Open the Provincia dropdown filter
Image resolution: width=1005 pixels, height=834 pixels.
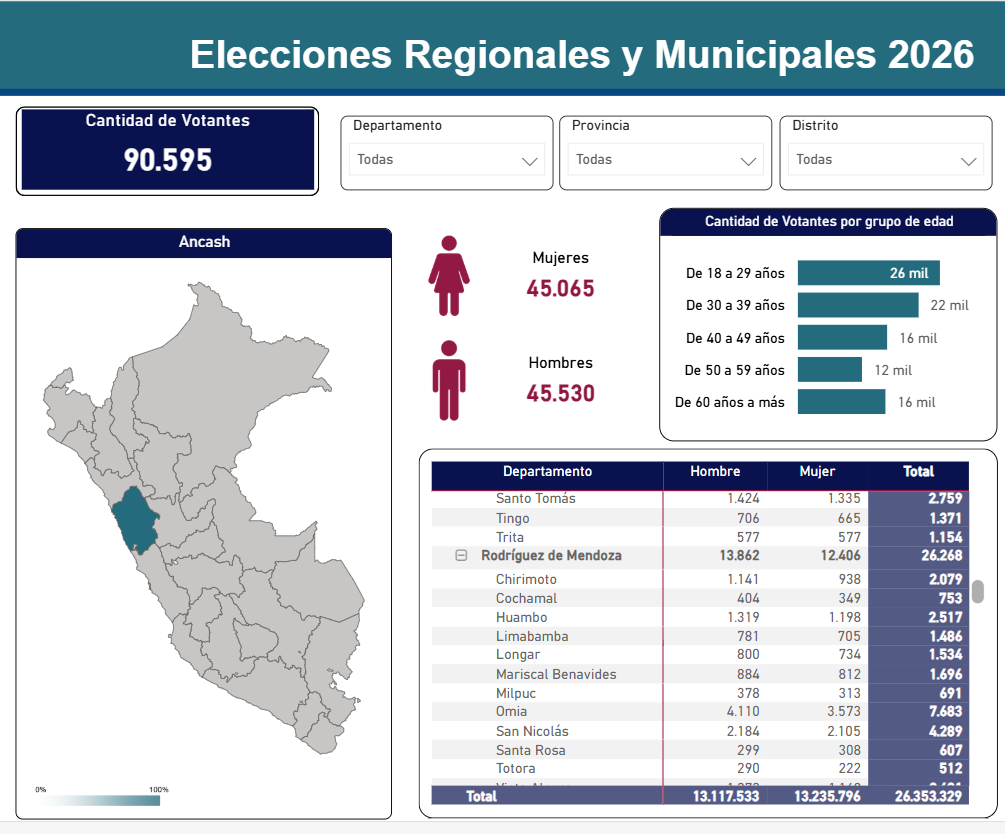665,160
